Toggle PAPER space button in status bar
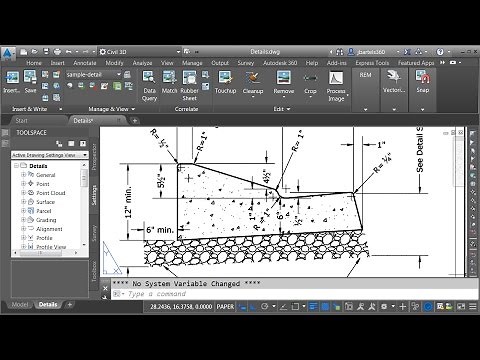The height and width of the screenshot is (360, 480). click(x=225, y=306)
